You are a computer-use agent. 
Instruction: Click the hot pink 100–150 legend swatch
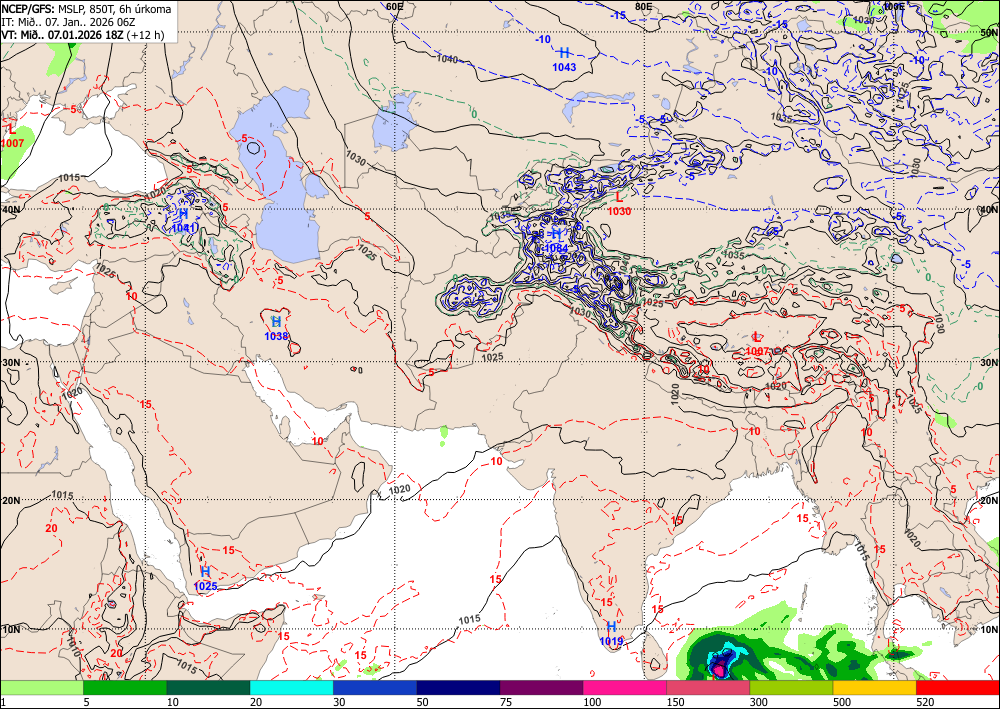pos(624,687)
